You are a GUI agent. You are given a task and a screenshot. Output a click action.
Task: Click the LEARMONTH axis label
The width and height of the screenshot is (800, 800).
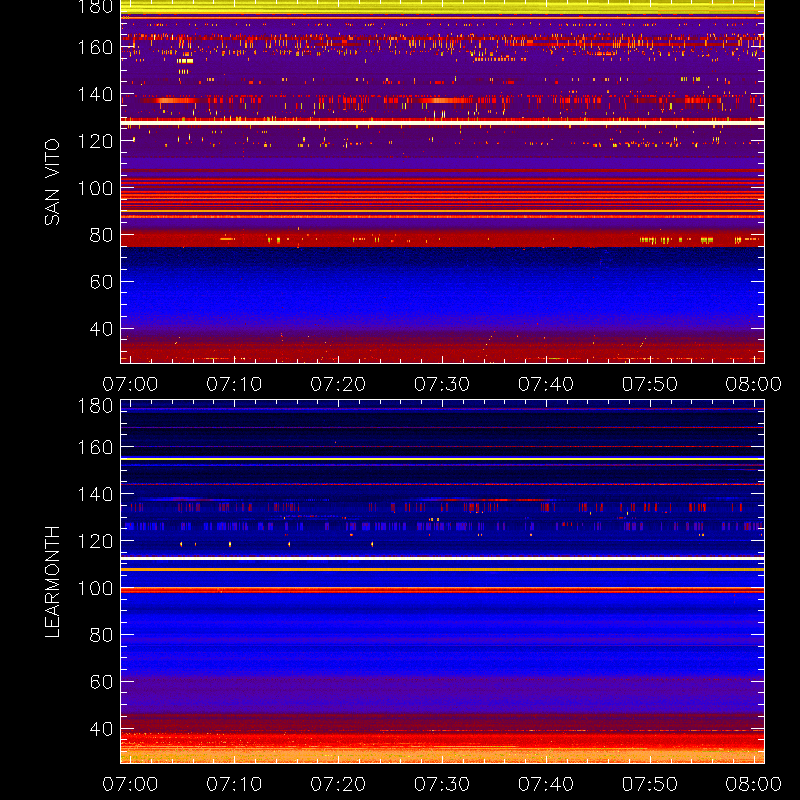coord(52,582)
